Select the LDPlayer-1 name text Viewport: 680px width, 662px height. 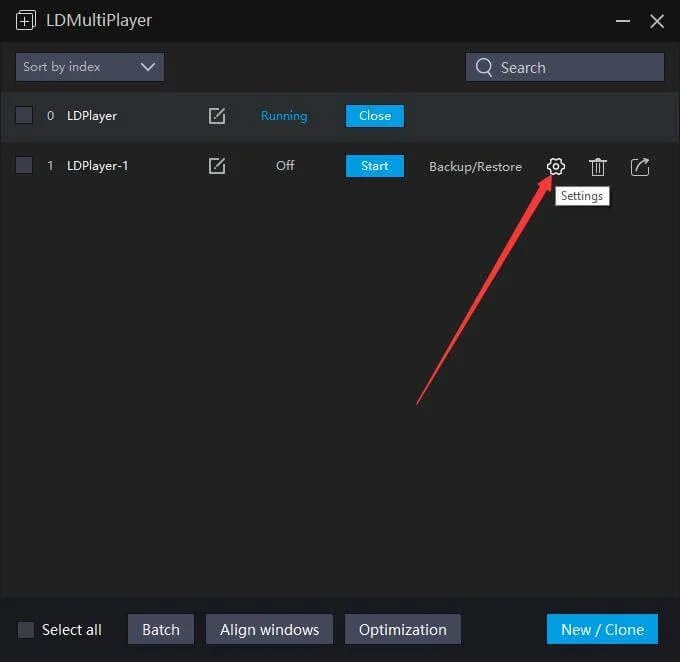98,166
